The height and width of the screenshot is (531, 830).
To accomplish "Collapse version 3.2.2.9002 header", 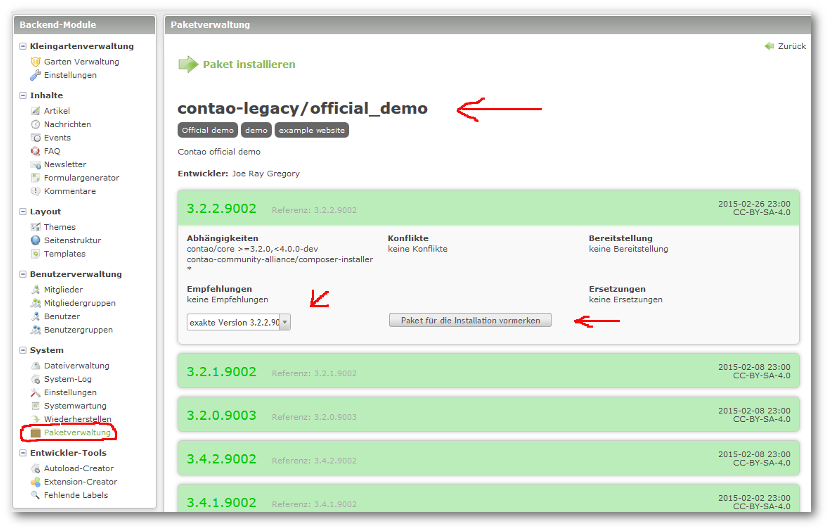I will [x=488, y=209].
